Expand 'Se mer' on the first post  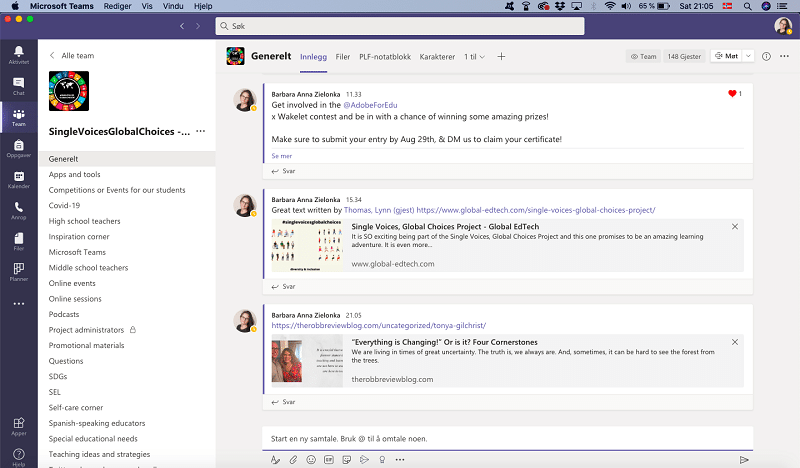[x=282, y=156]
